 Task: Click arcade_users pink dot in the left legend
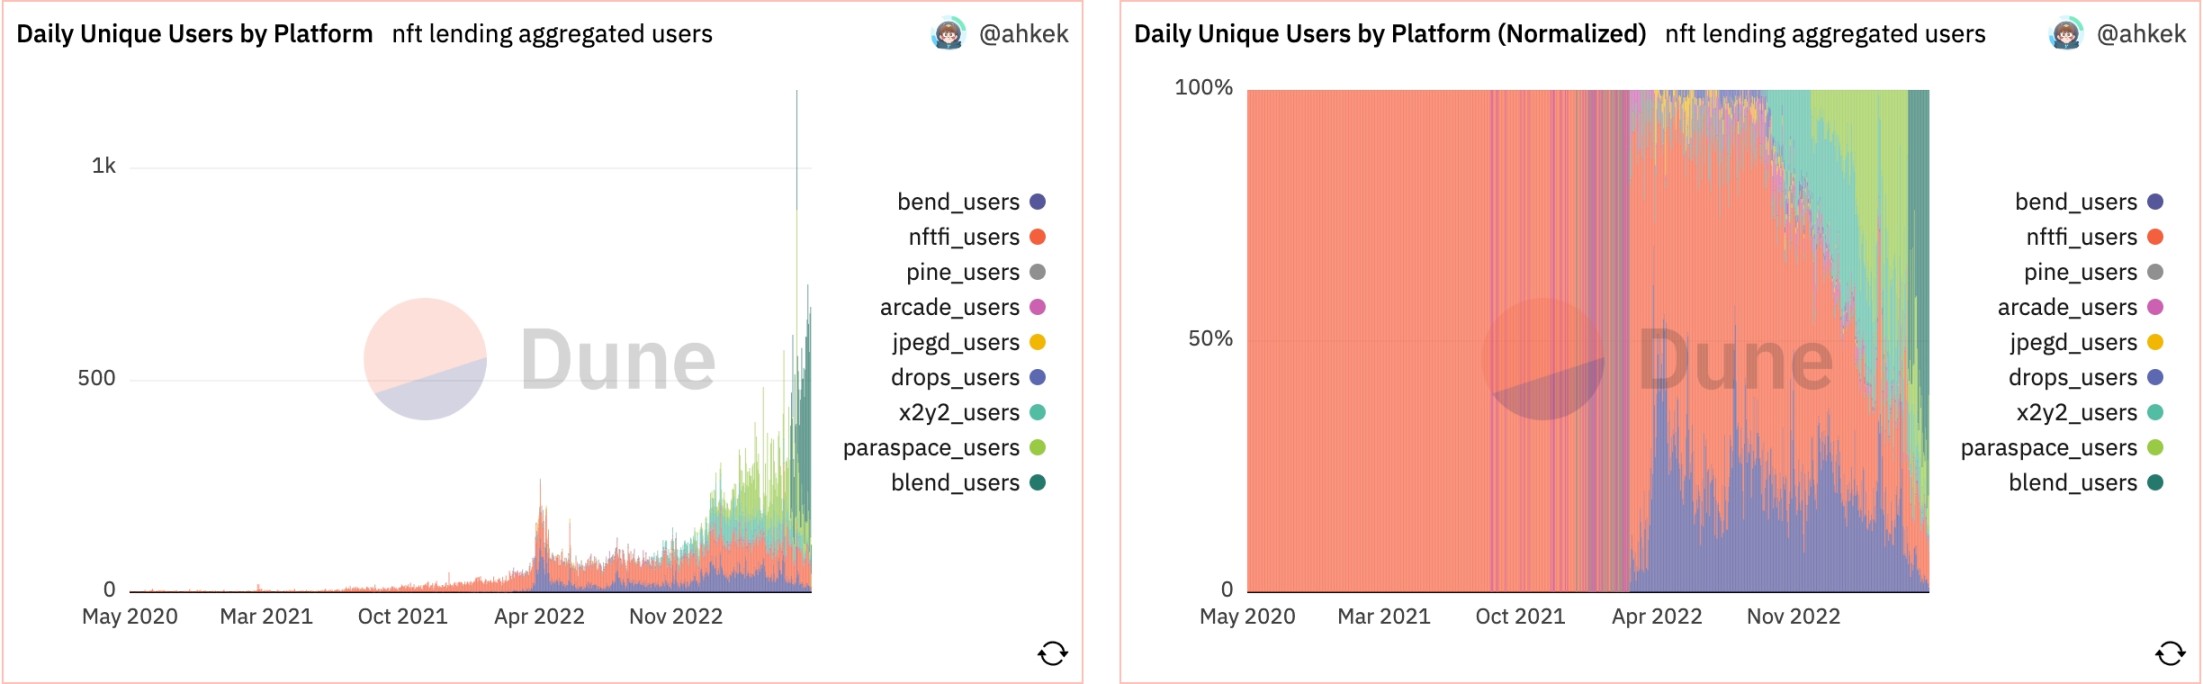(x=1038, y=307)
